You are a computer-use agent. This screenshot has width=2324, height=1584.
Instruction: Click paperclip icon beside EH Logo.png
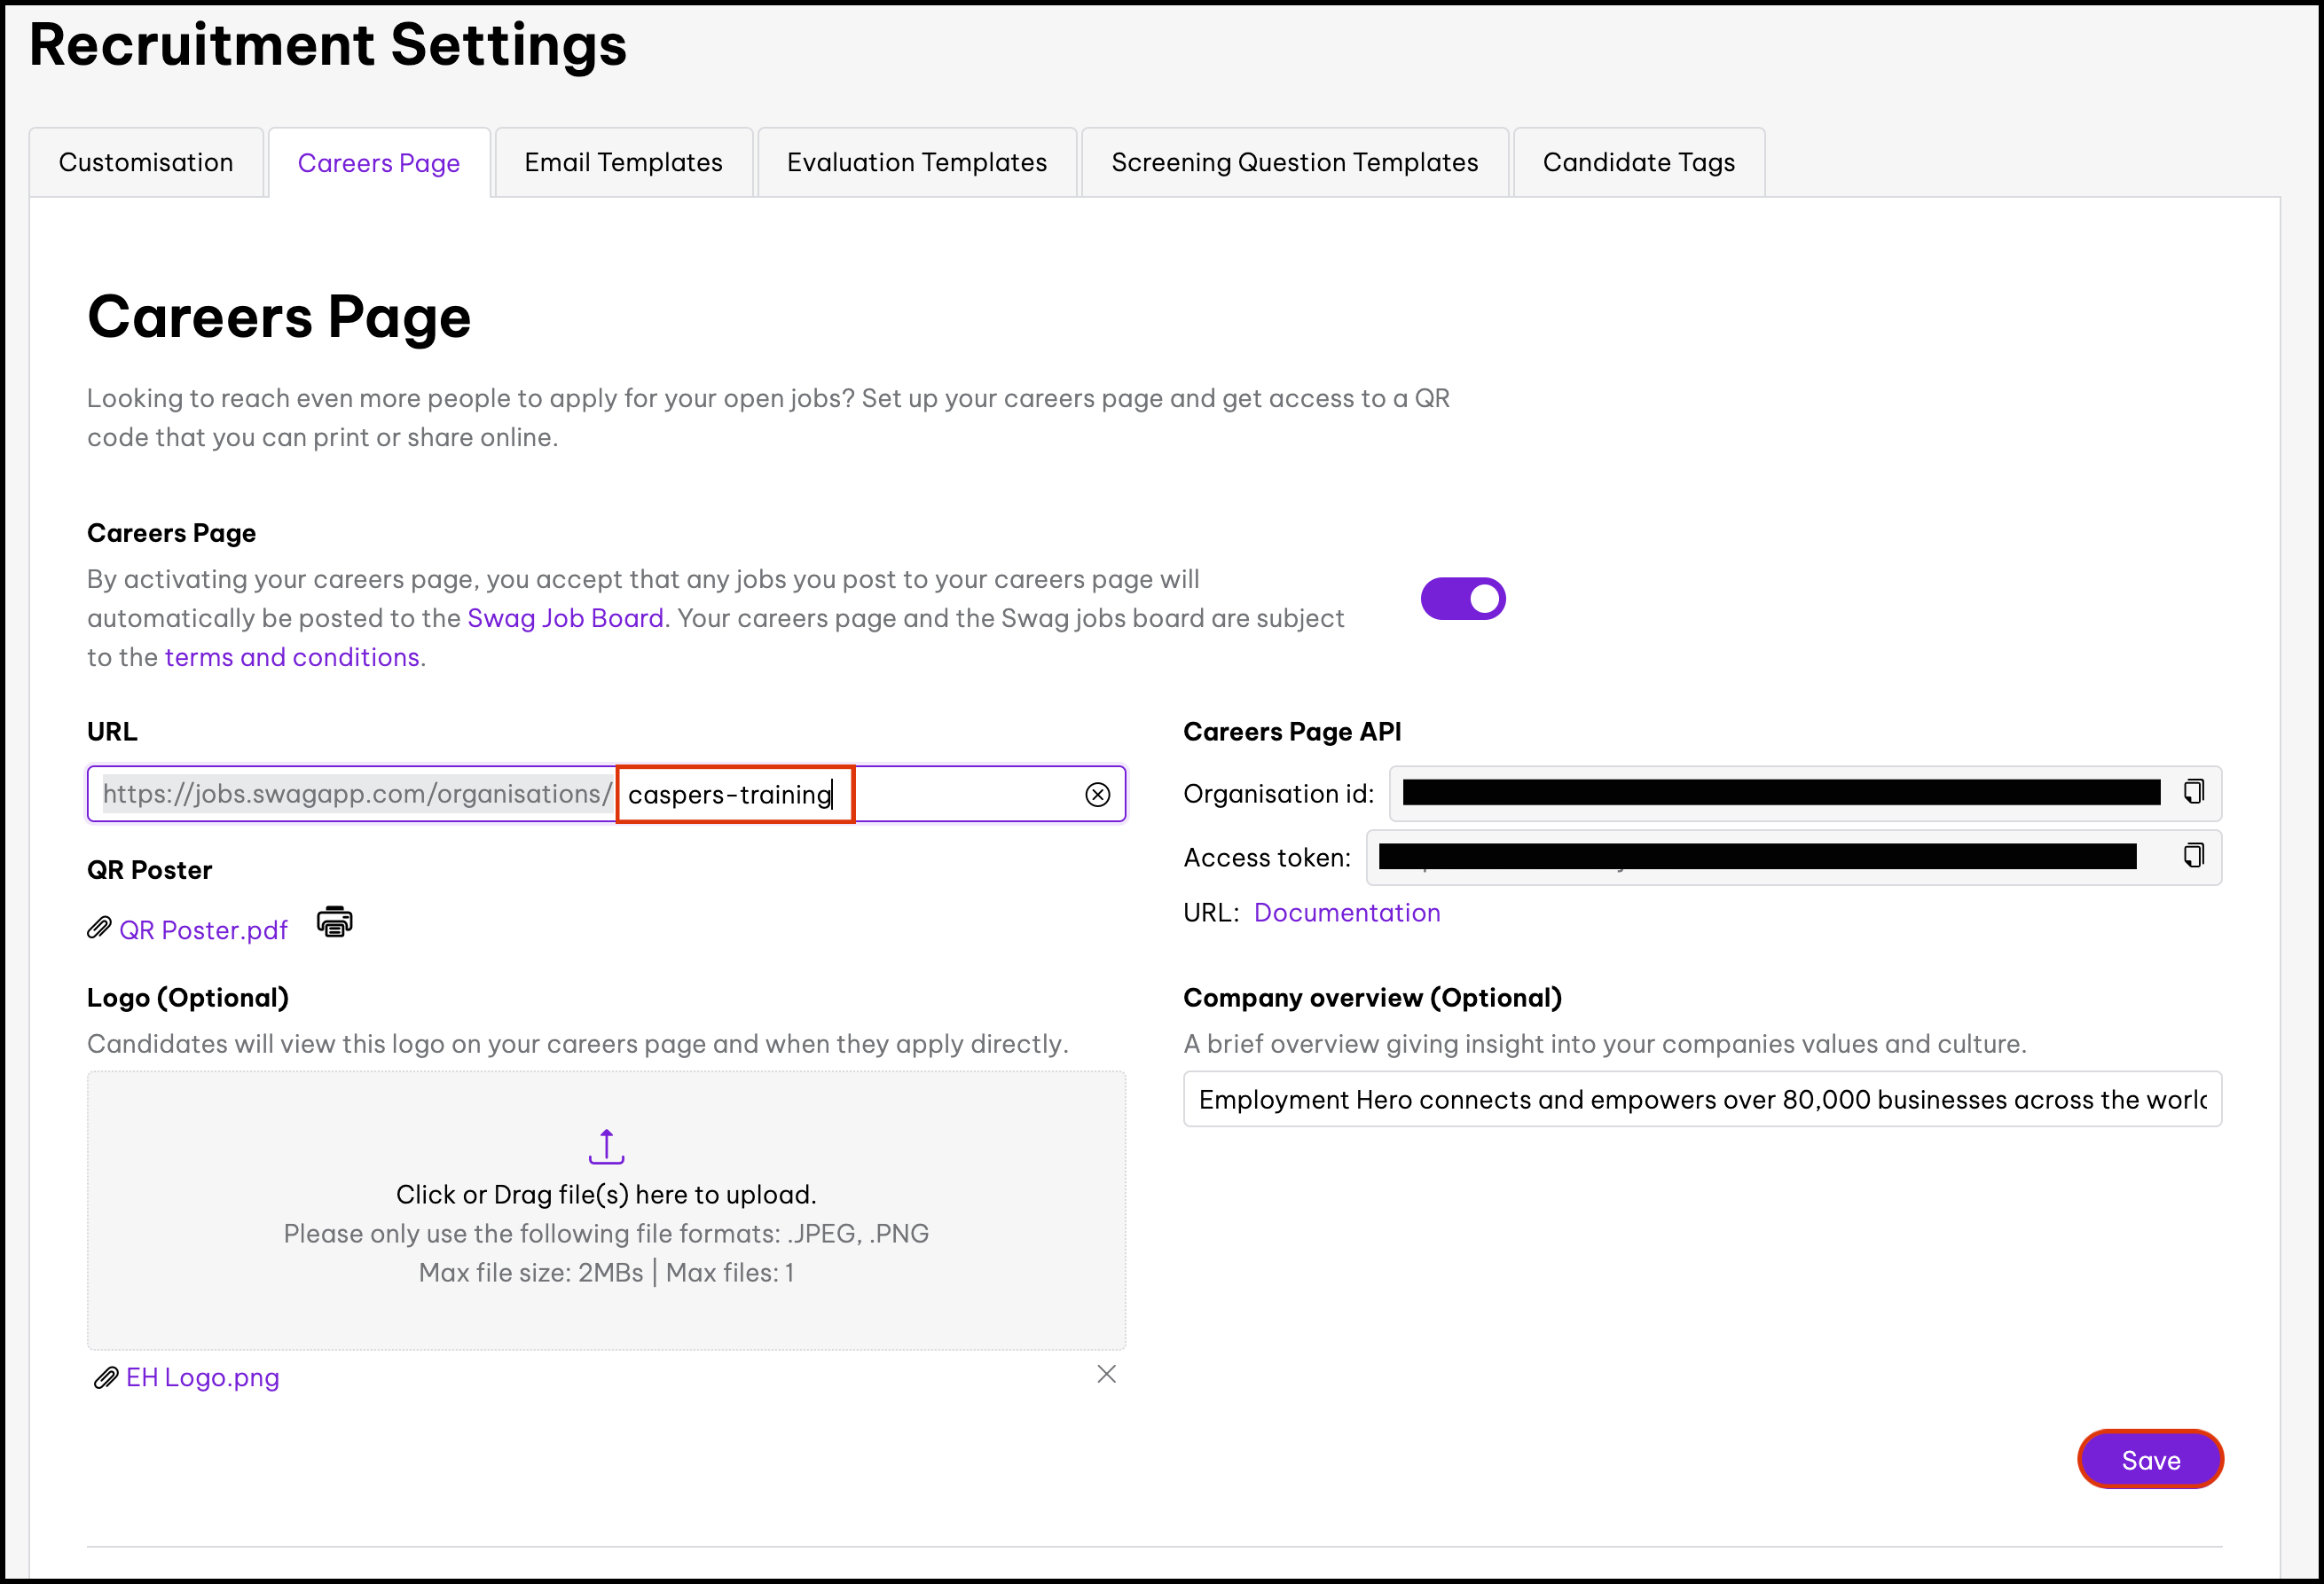(x=105, y=1378)
